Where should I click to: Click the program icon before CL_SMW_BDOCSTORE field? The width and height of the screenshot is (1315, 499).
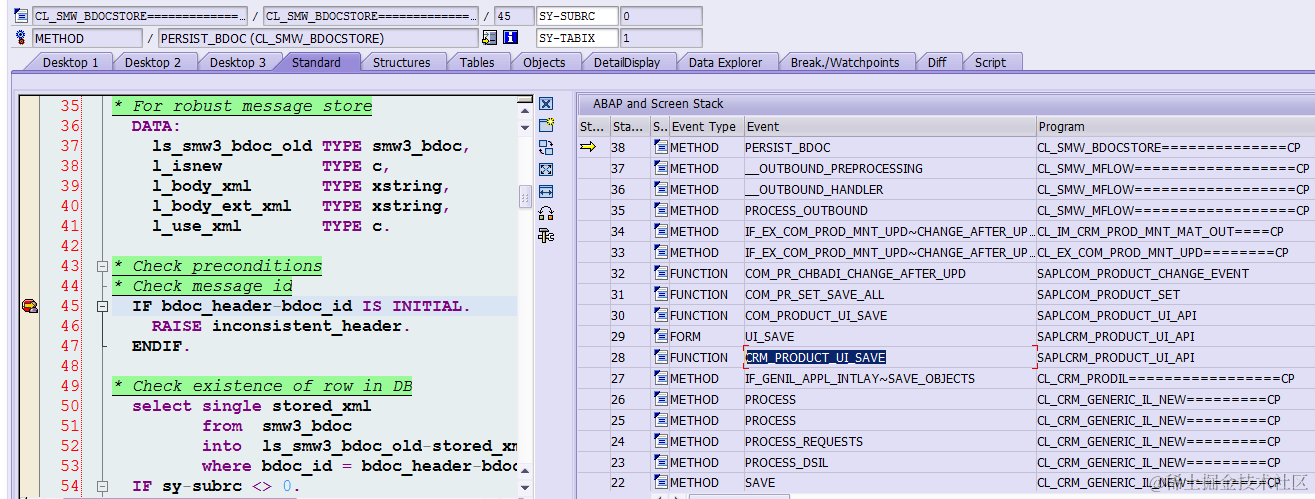[x=21, y=15]
